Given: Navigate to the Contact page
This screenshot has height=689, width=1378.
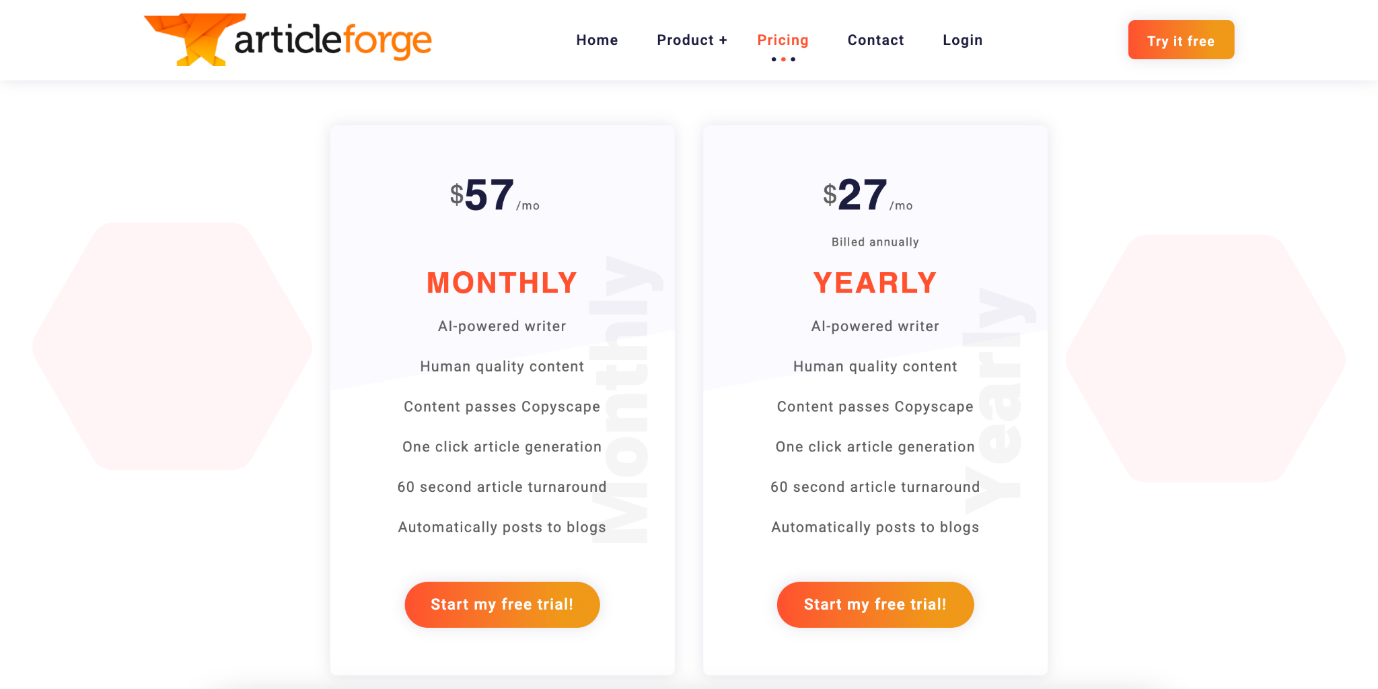Looking at the screenshot, I should [x=875, y=40].
